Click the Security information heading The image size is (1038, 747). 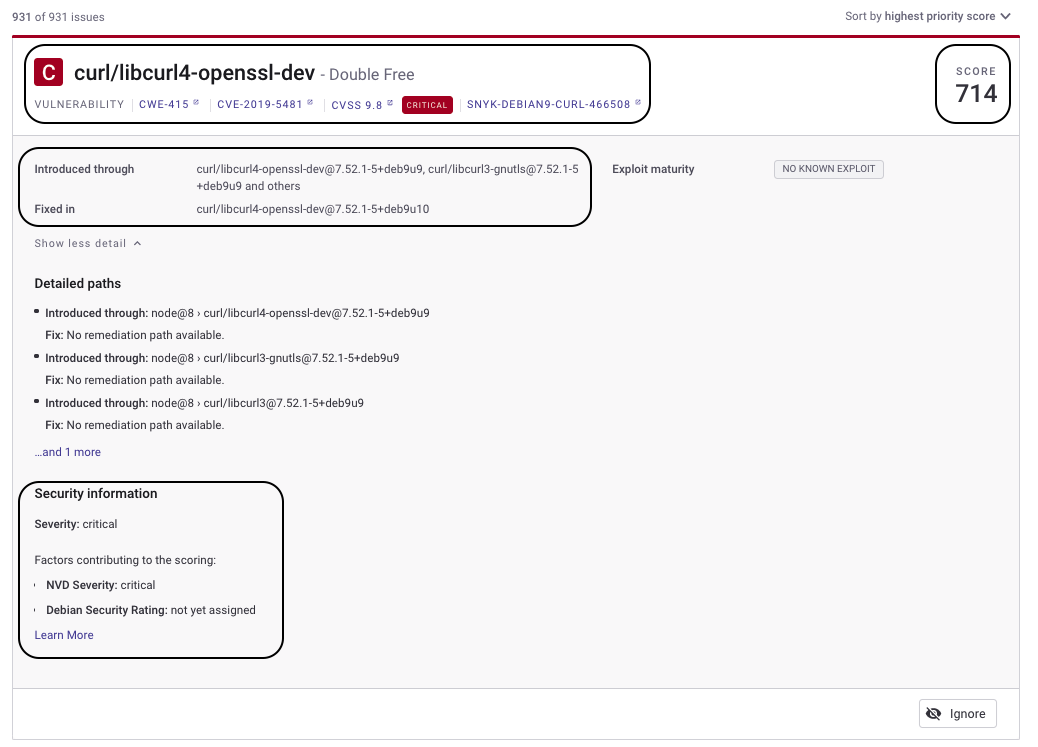pos(96,493)
